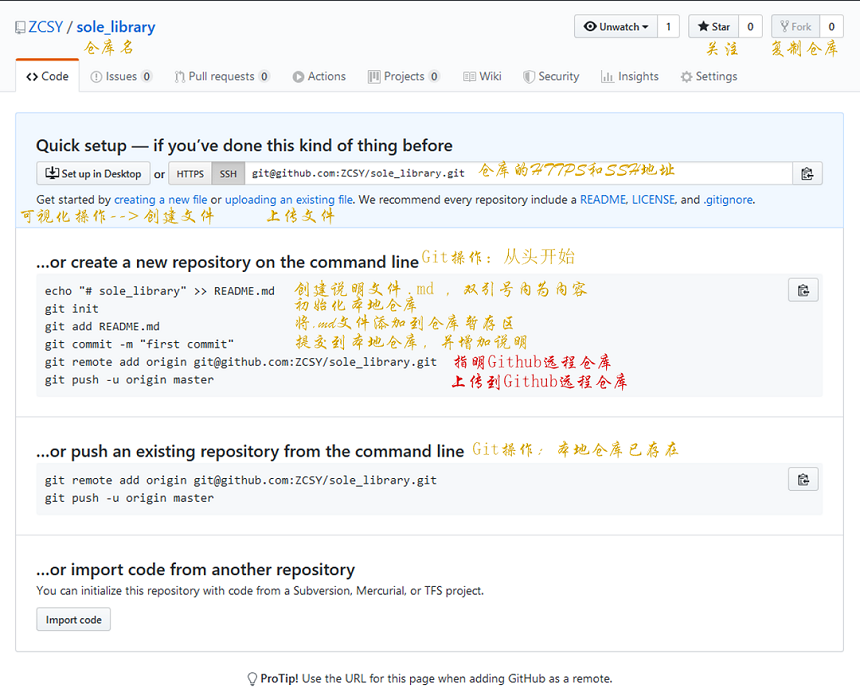The width and height of the screenshot is (860, 696).
Task: Click the Star count showing 0
Action: point(750,26)
